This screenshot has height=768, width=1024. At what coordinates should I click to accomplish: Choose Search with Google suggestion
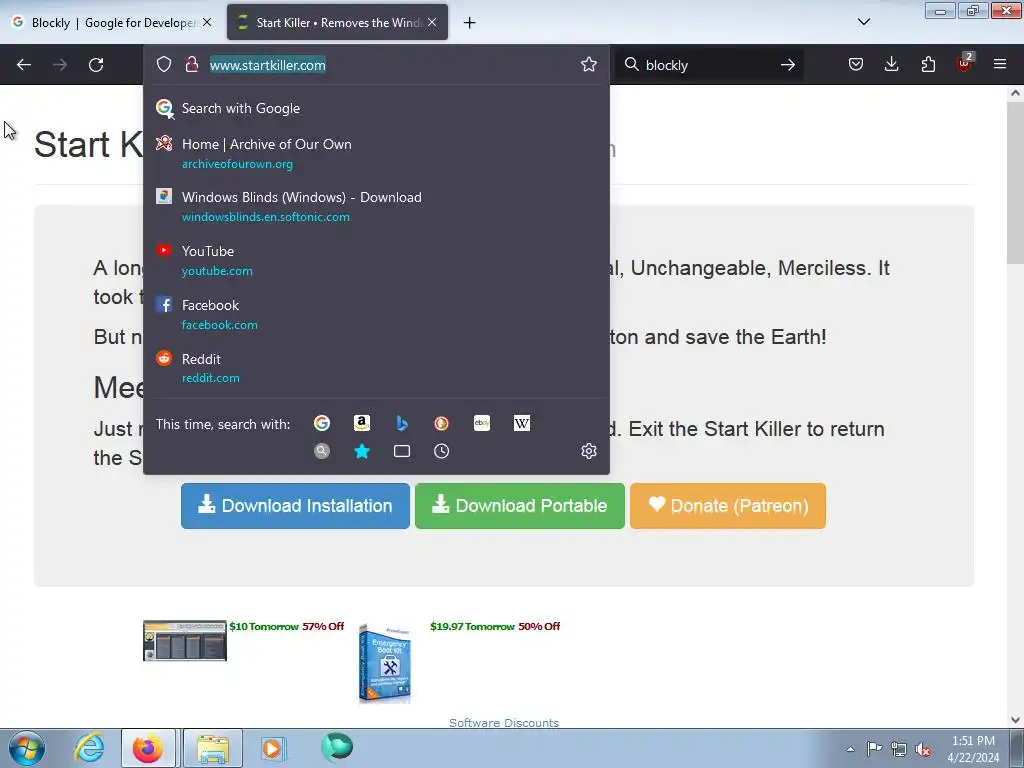[x=376, y=108]
